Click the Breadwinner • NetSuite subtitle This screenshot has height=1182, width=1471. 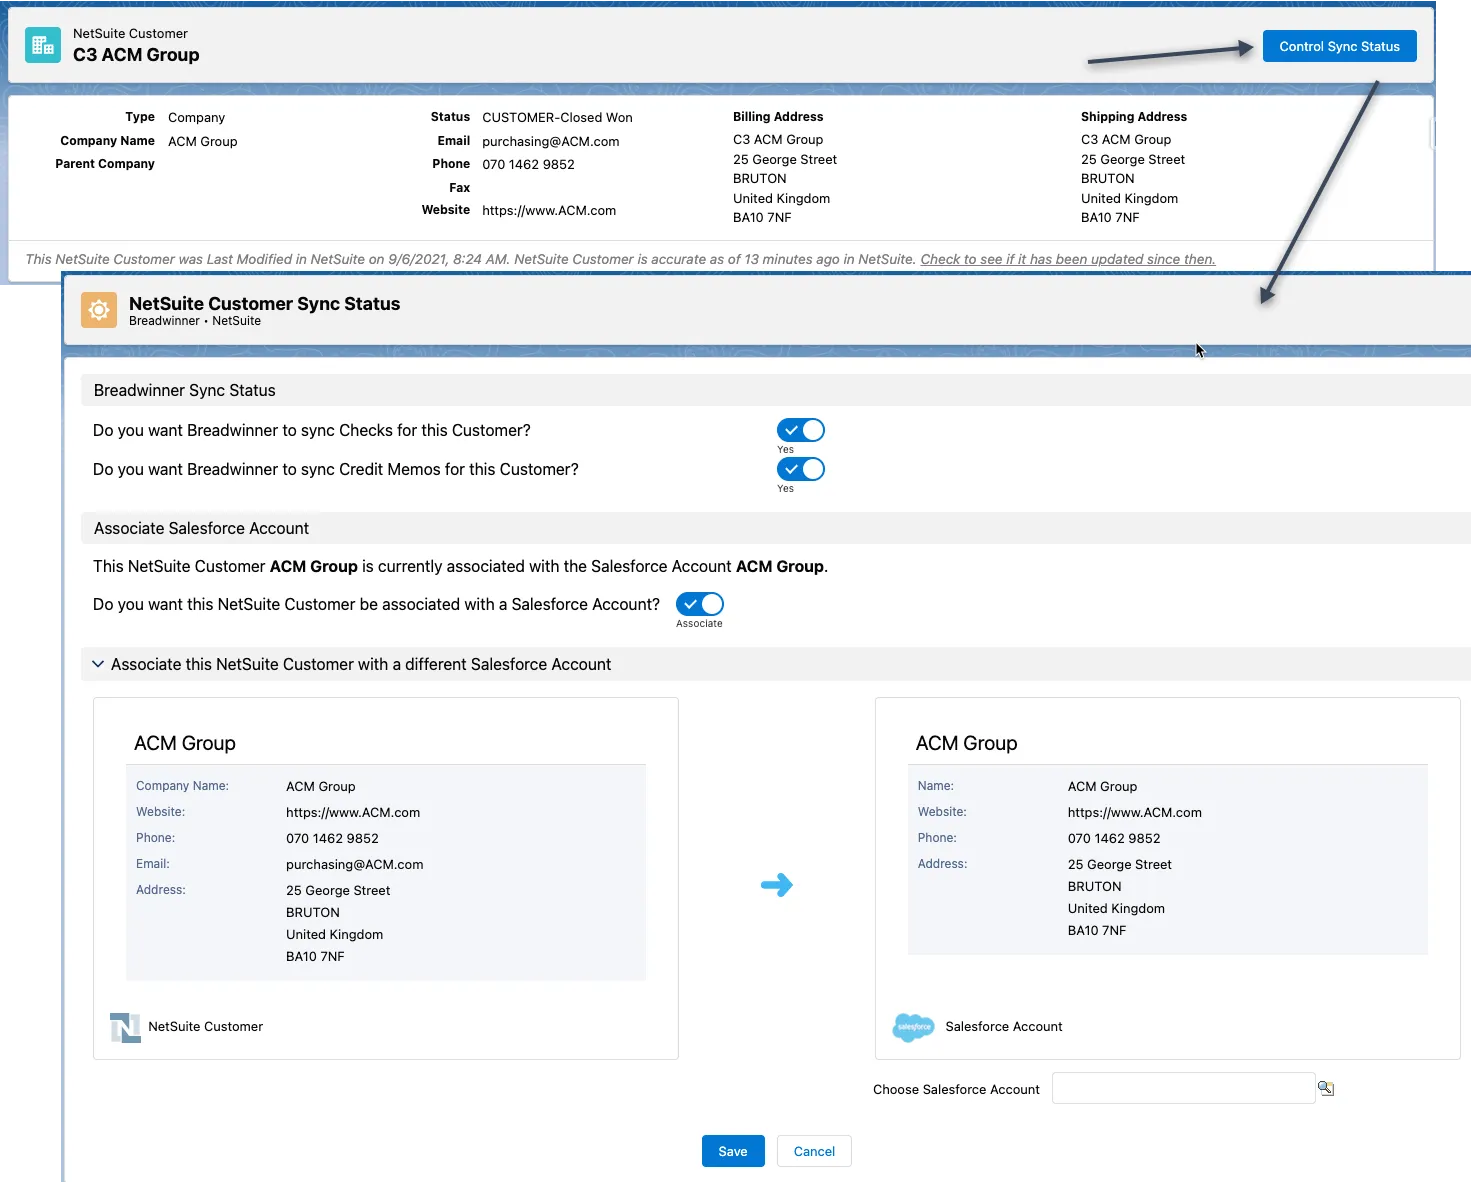pos(195,321)
